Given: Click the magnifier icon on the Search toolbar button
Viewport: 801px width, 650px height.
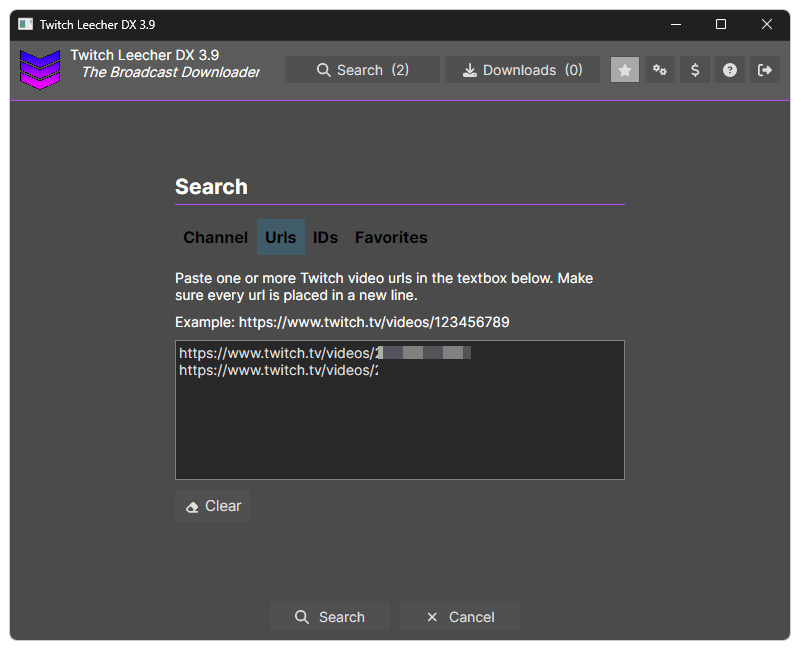Looking at the screenshot, I should (322, 70).
